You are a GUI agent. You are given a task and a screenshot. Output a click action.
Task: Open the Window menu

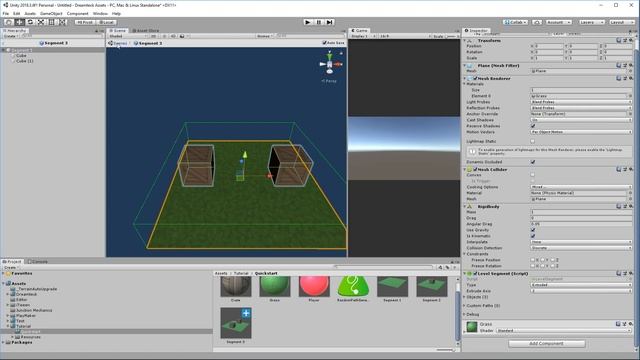coord(100,13)
